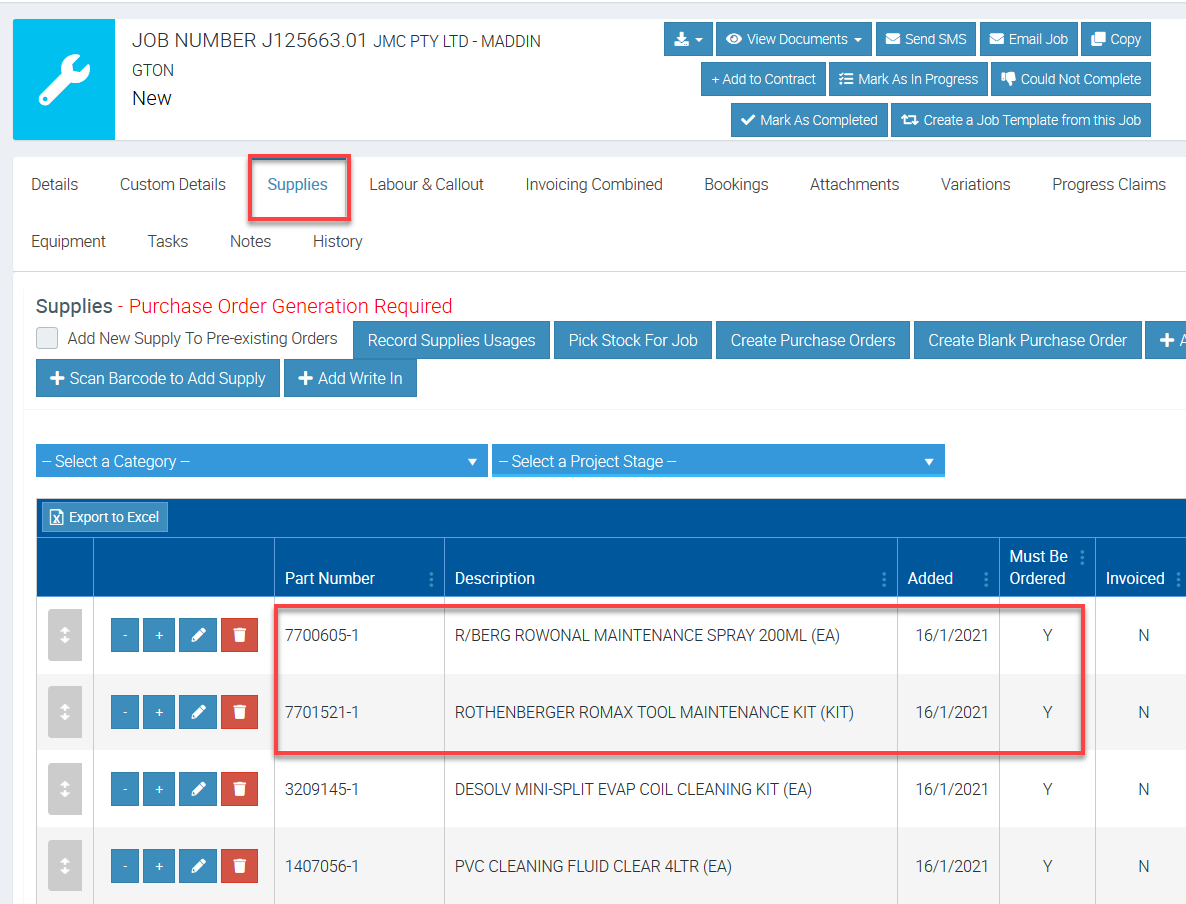This screenshot has width=1186, height=904.
Task: Click Export to Excel
Action: [105, 517]
